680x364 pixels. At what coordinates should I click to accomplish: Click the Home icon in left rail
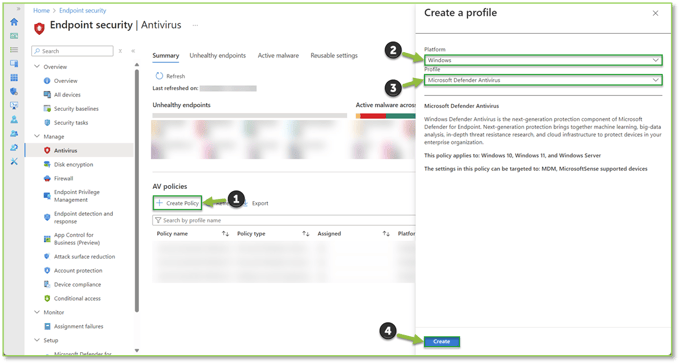pyautogui.click(x=14, y=22)
